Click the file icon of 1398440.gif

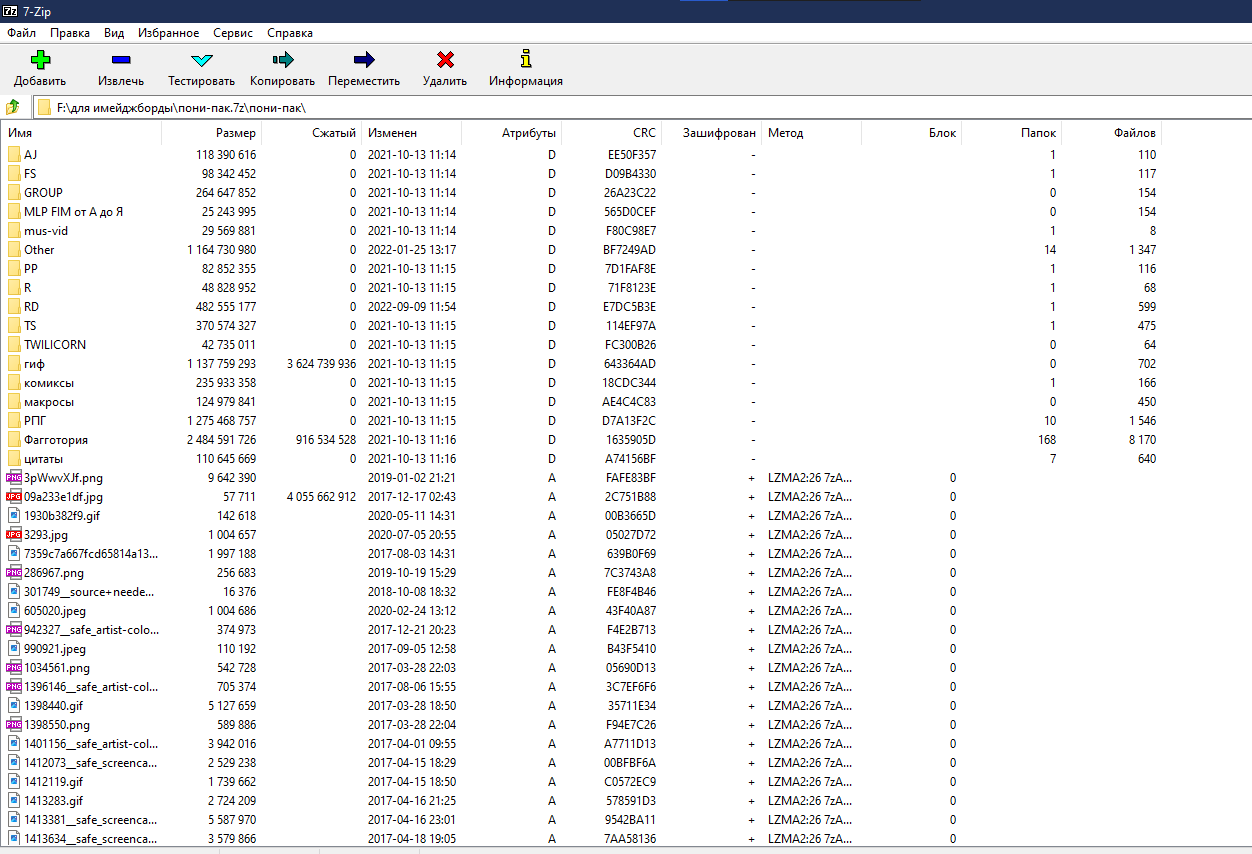14,706
